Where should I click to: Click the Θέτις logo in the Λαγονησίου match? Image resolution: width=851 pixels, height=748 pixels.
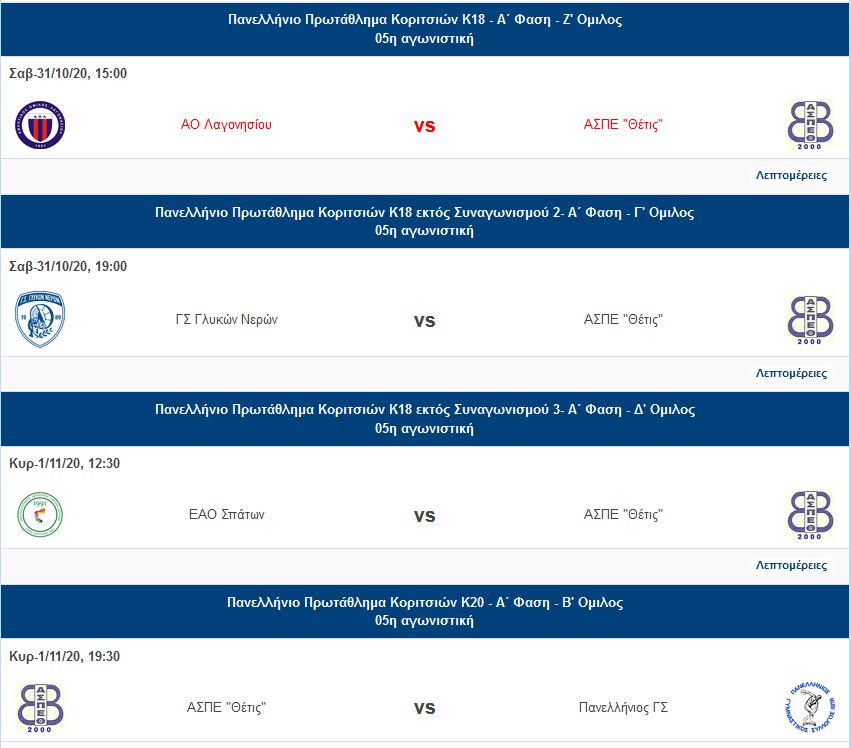click(810, 126)
